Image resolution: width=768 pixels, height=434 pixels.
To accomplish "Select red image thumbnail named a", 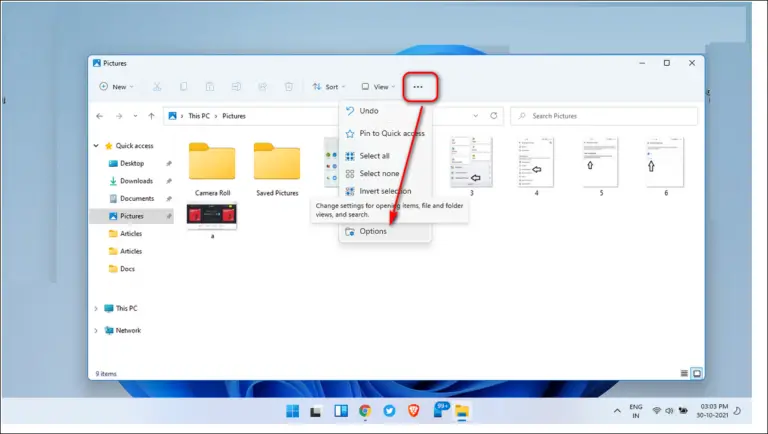I will (x=212, y=220).
